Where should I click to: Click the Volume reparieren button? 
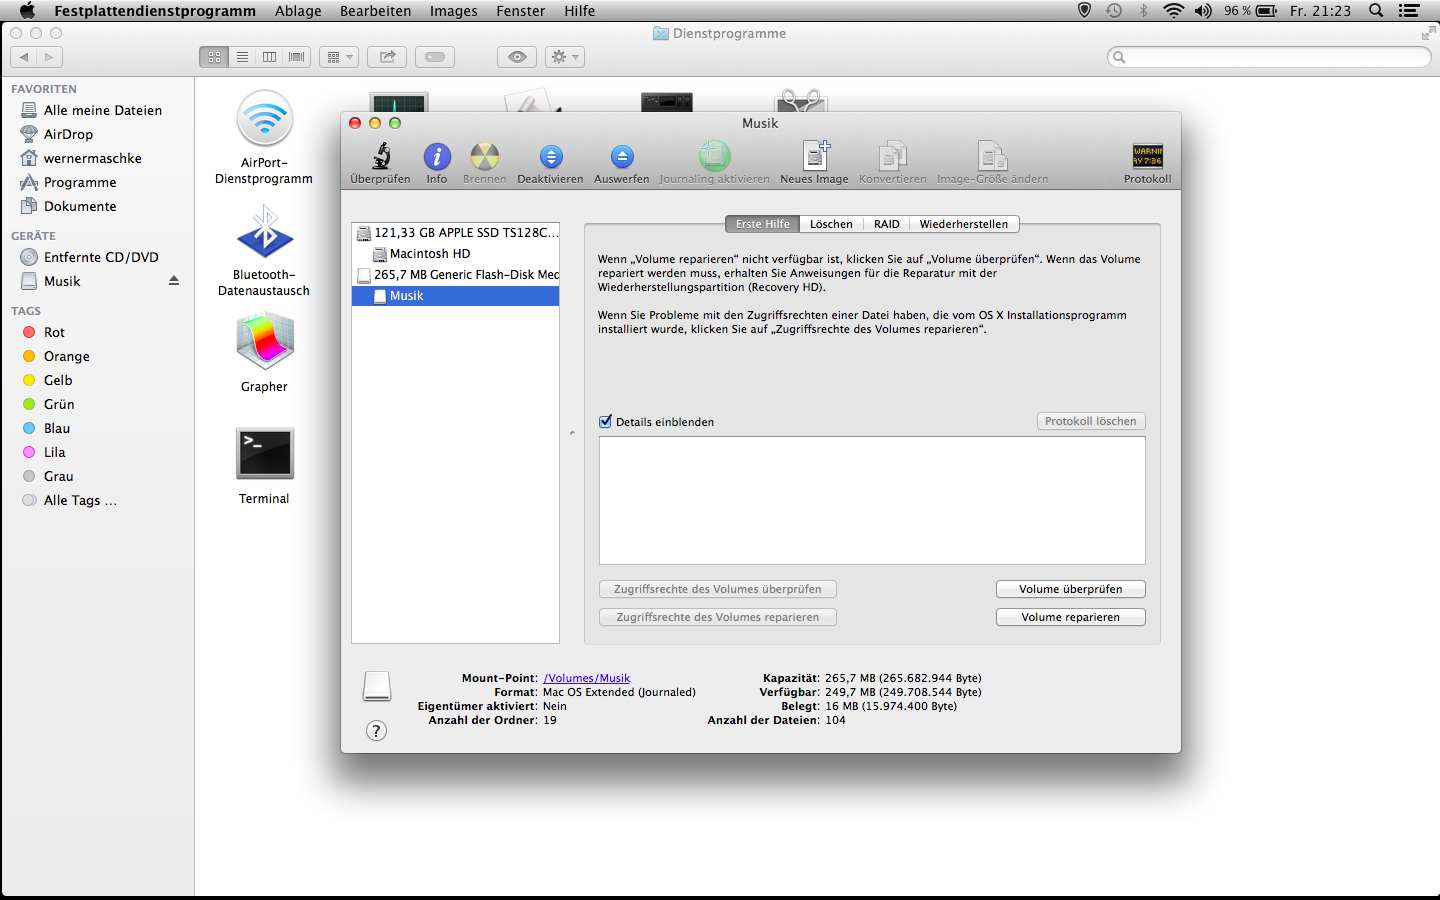(1070, 617)
